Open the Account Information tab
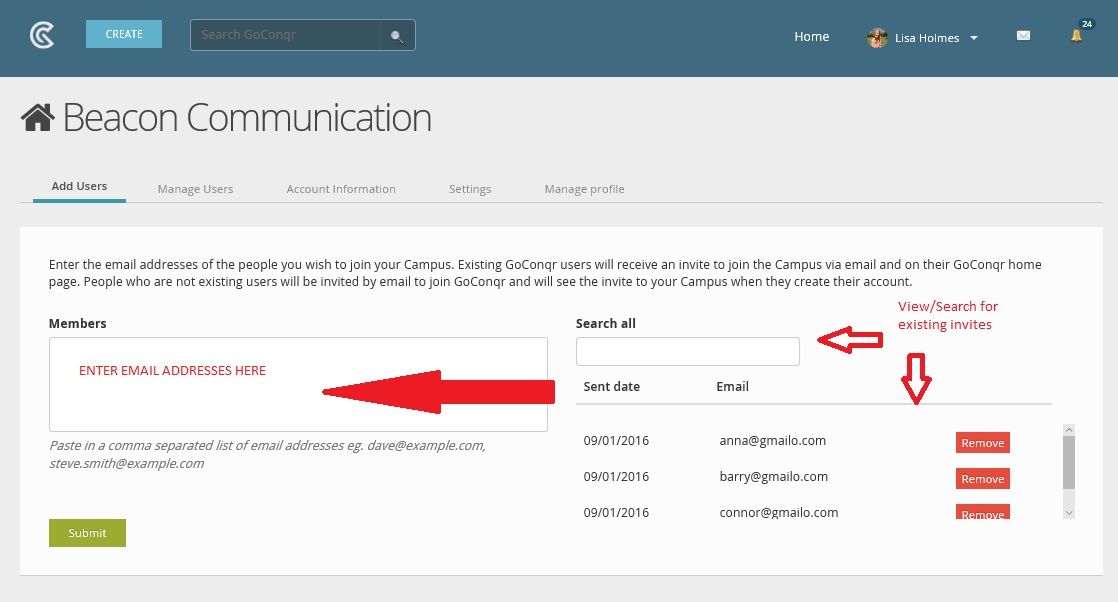 pos(341,189)
